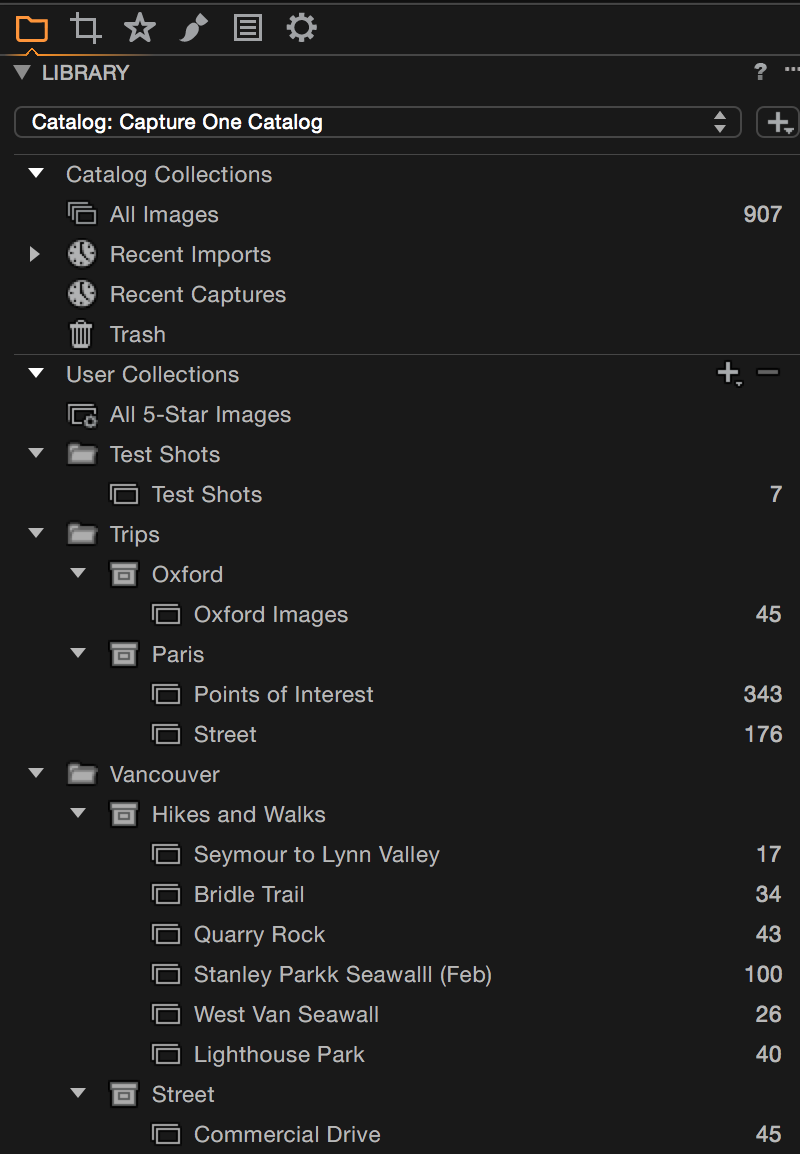Click the Paris project box icon
The image size is (800, 1154).
pos(124,654)
